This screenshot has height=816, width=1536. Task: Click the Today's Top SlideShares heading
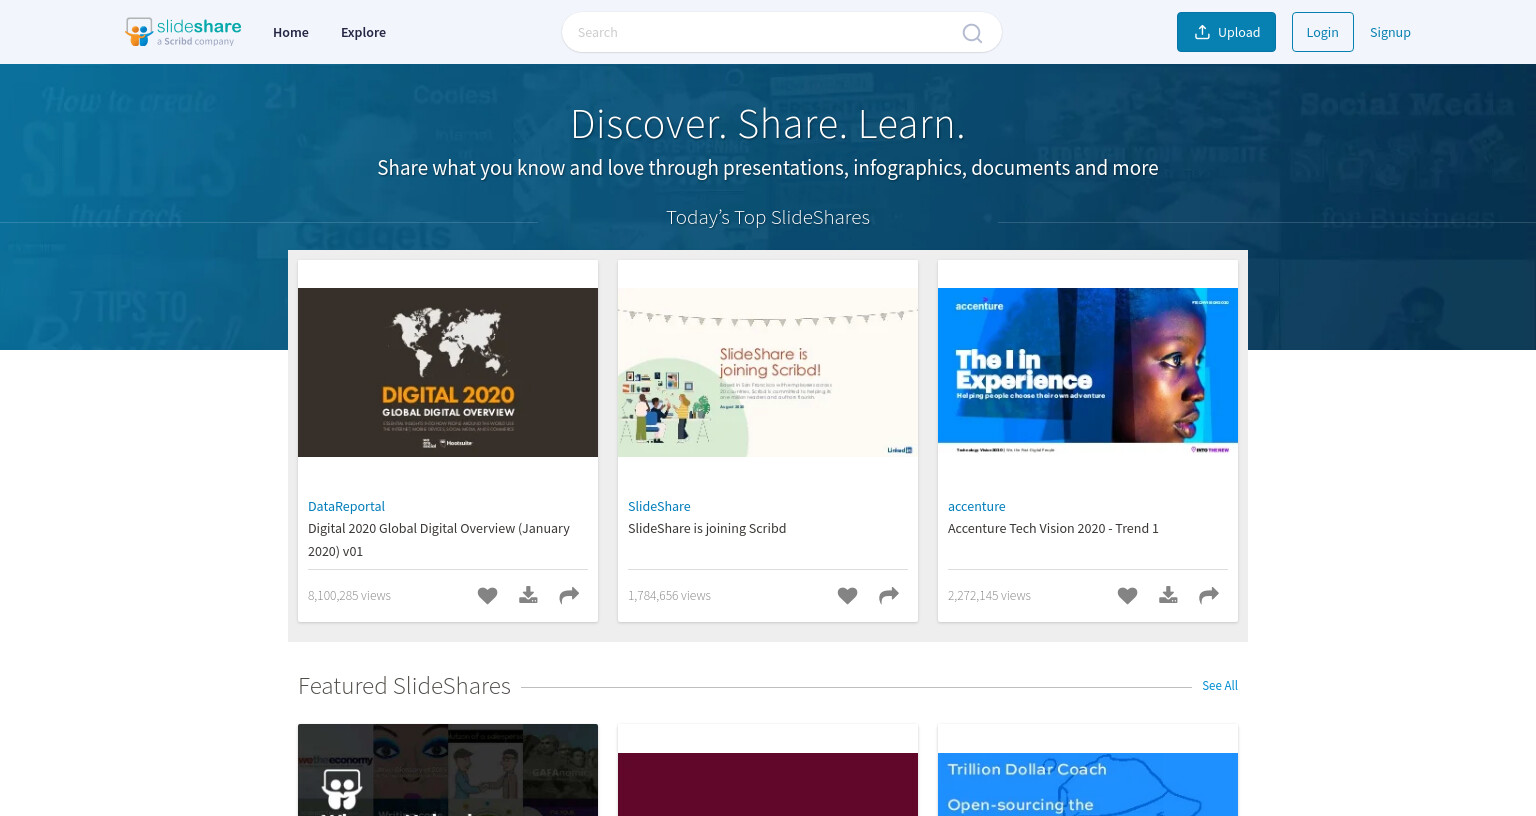pos(768,218)
